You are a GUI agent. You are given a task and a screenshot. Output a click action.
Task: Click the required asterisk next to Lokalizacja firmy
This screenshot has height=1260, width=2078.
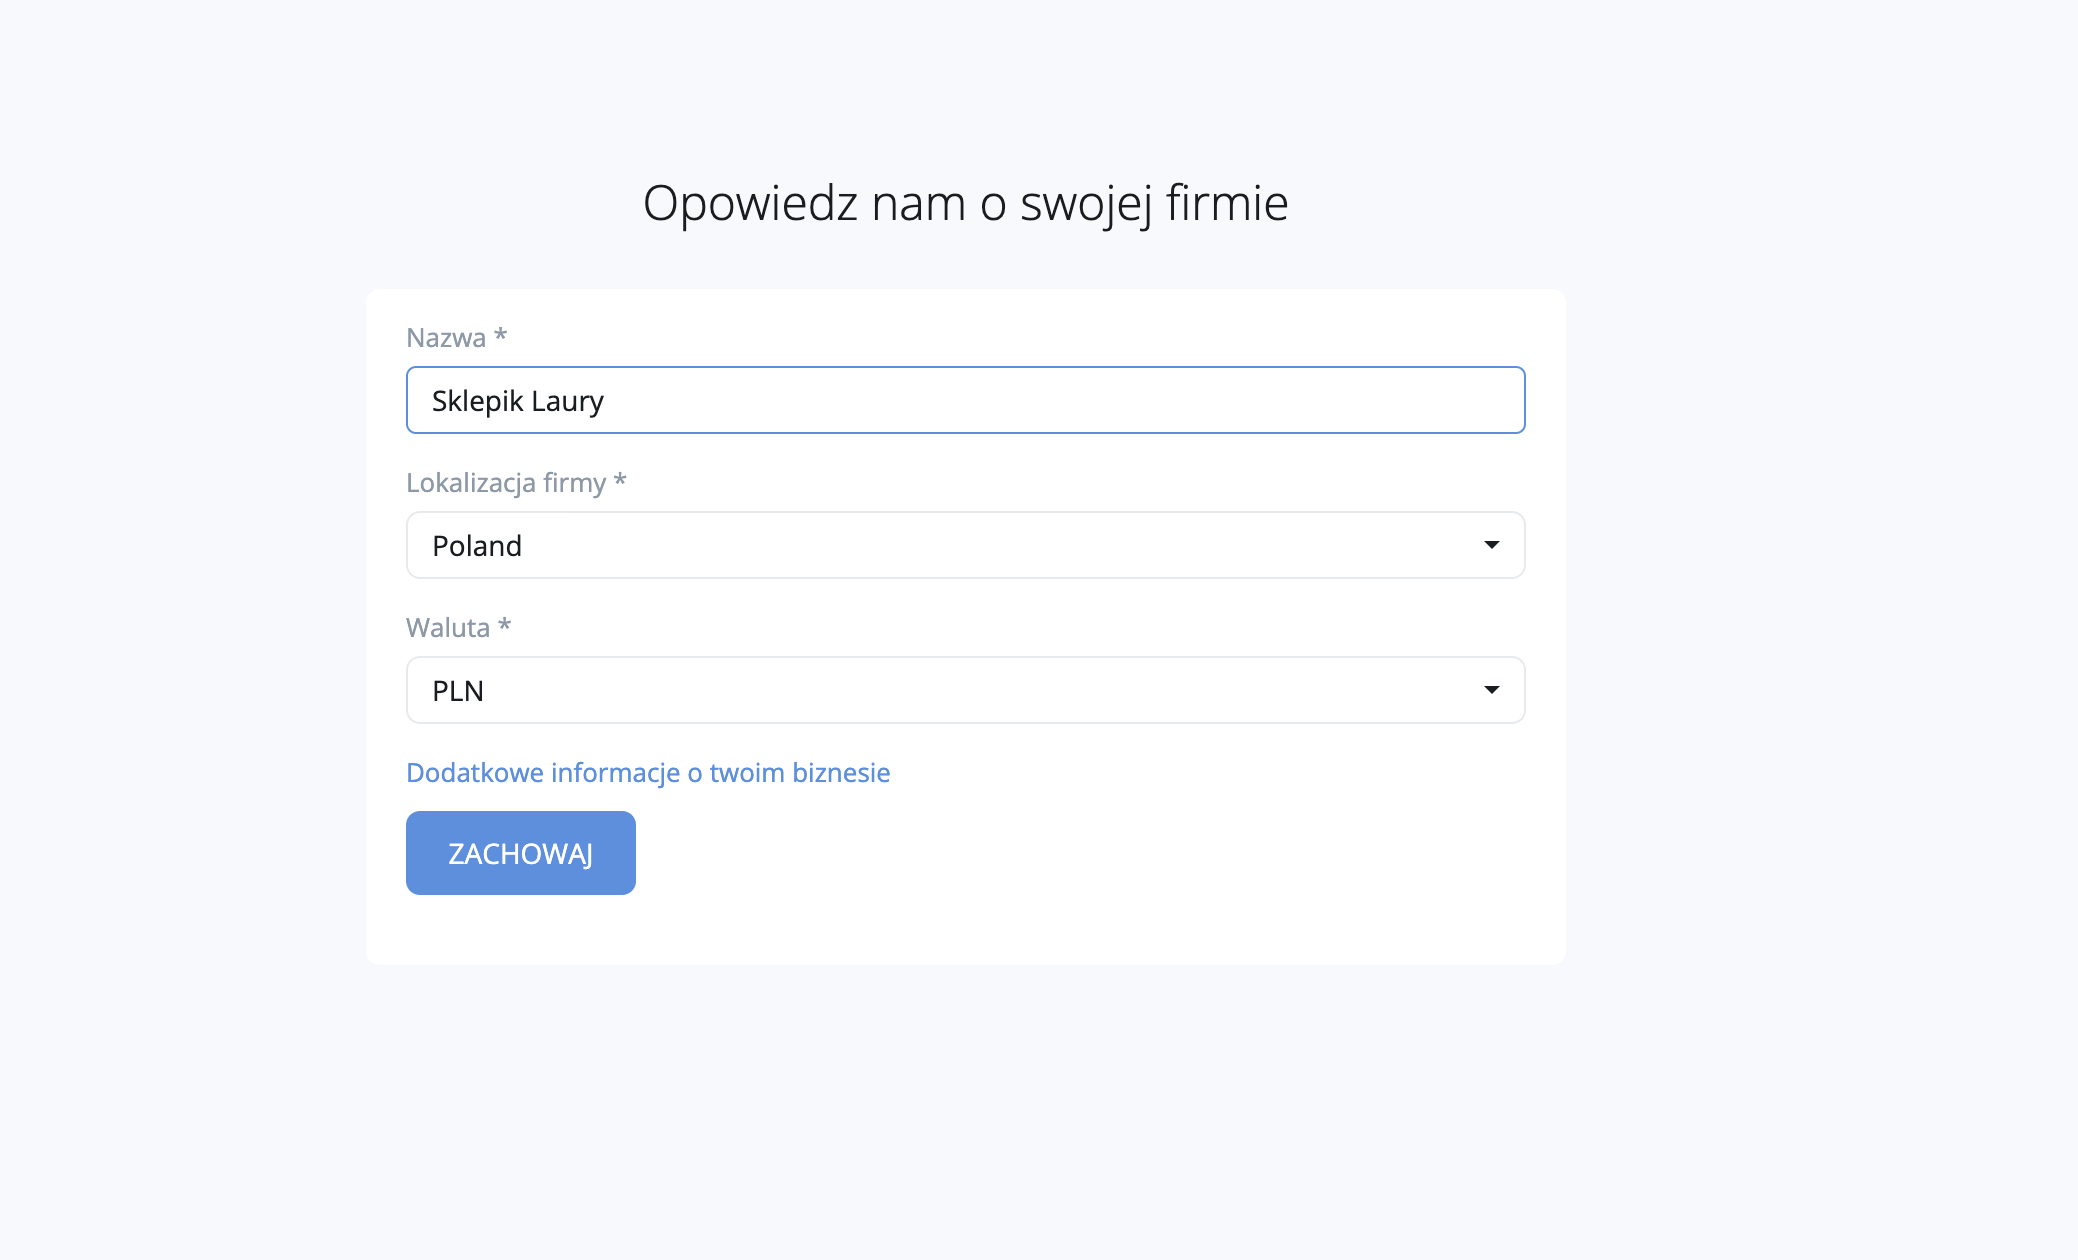pos(620,480)
